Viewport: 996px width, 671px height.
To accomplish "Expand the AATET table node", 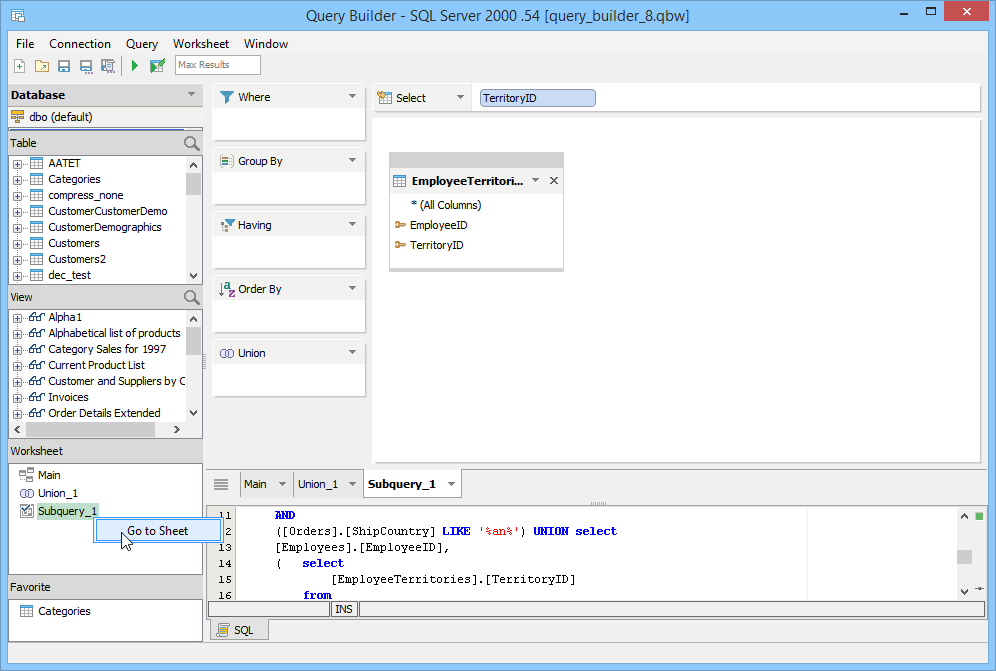I will 18,164.
